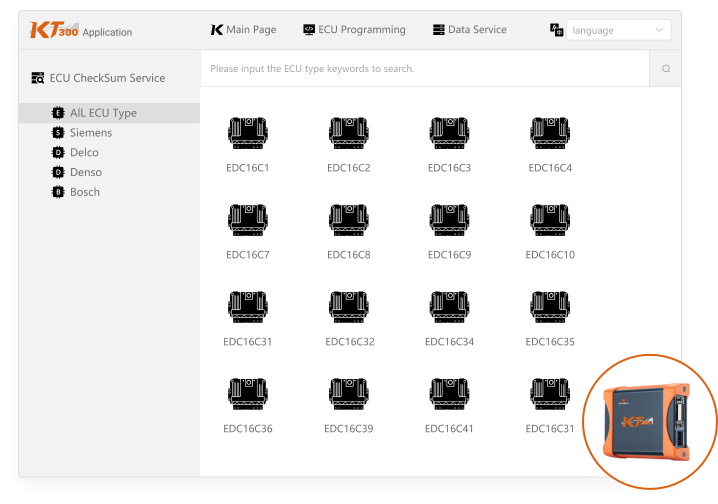Click the EDC16C4 ECU icon
Screen dimensions: 718x504
tap(550, 132)
